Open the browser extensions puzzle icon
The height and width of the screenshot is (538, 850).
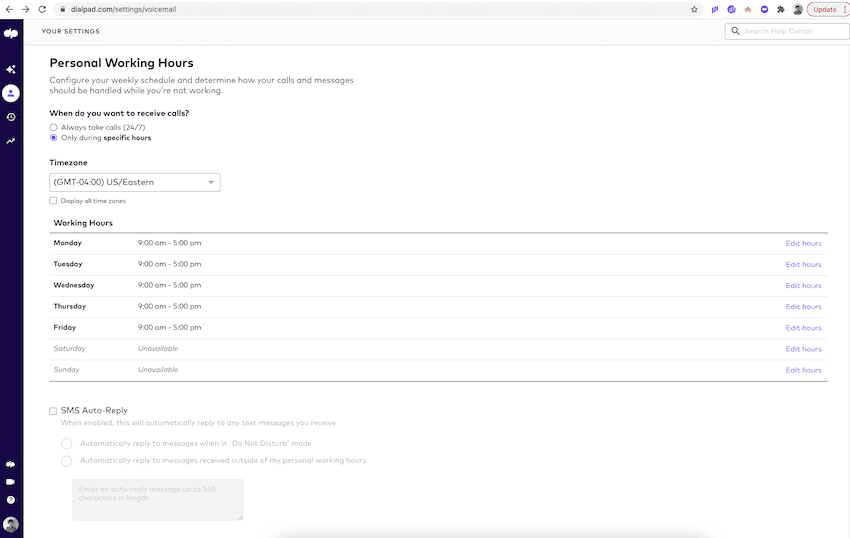(x=780, y=9)
